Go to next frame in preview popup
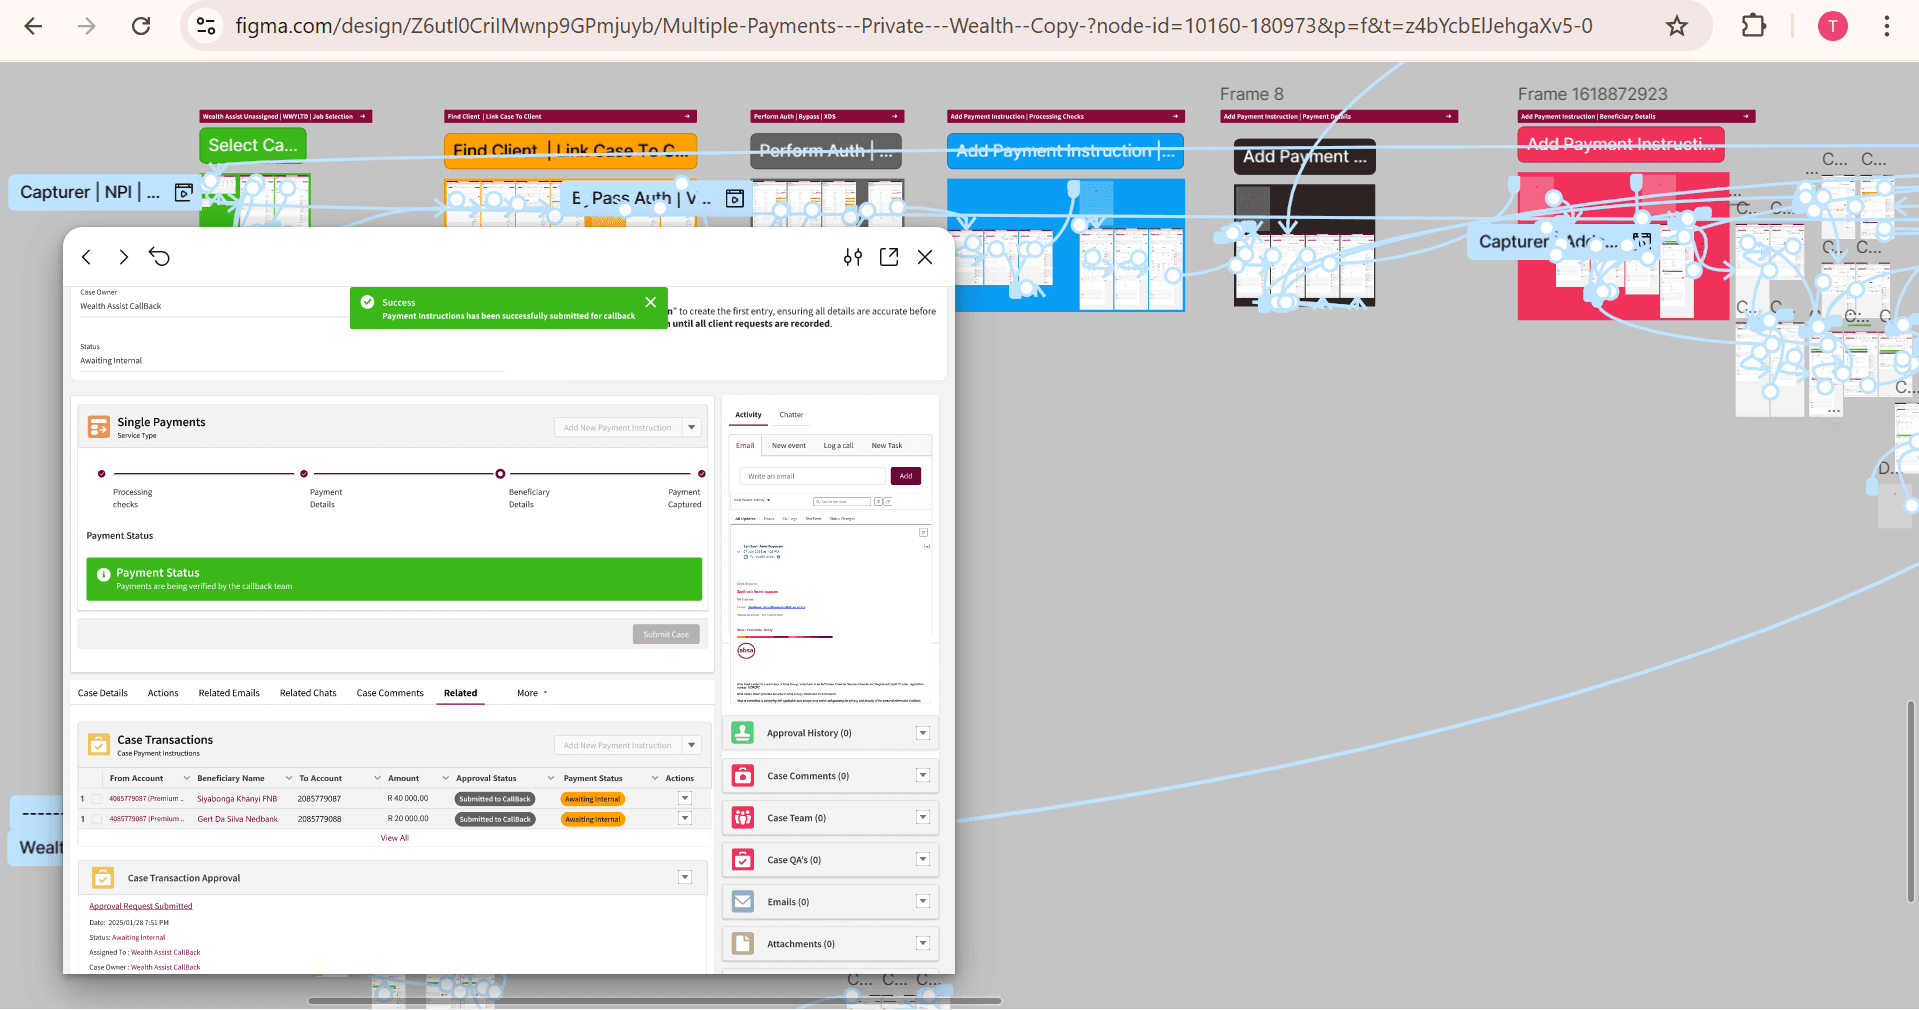The height and width of the screenshot is (1010, 1919). point(124,257)
